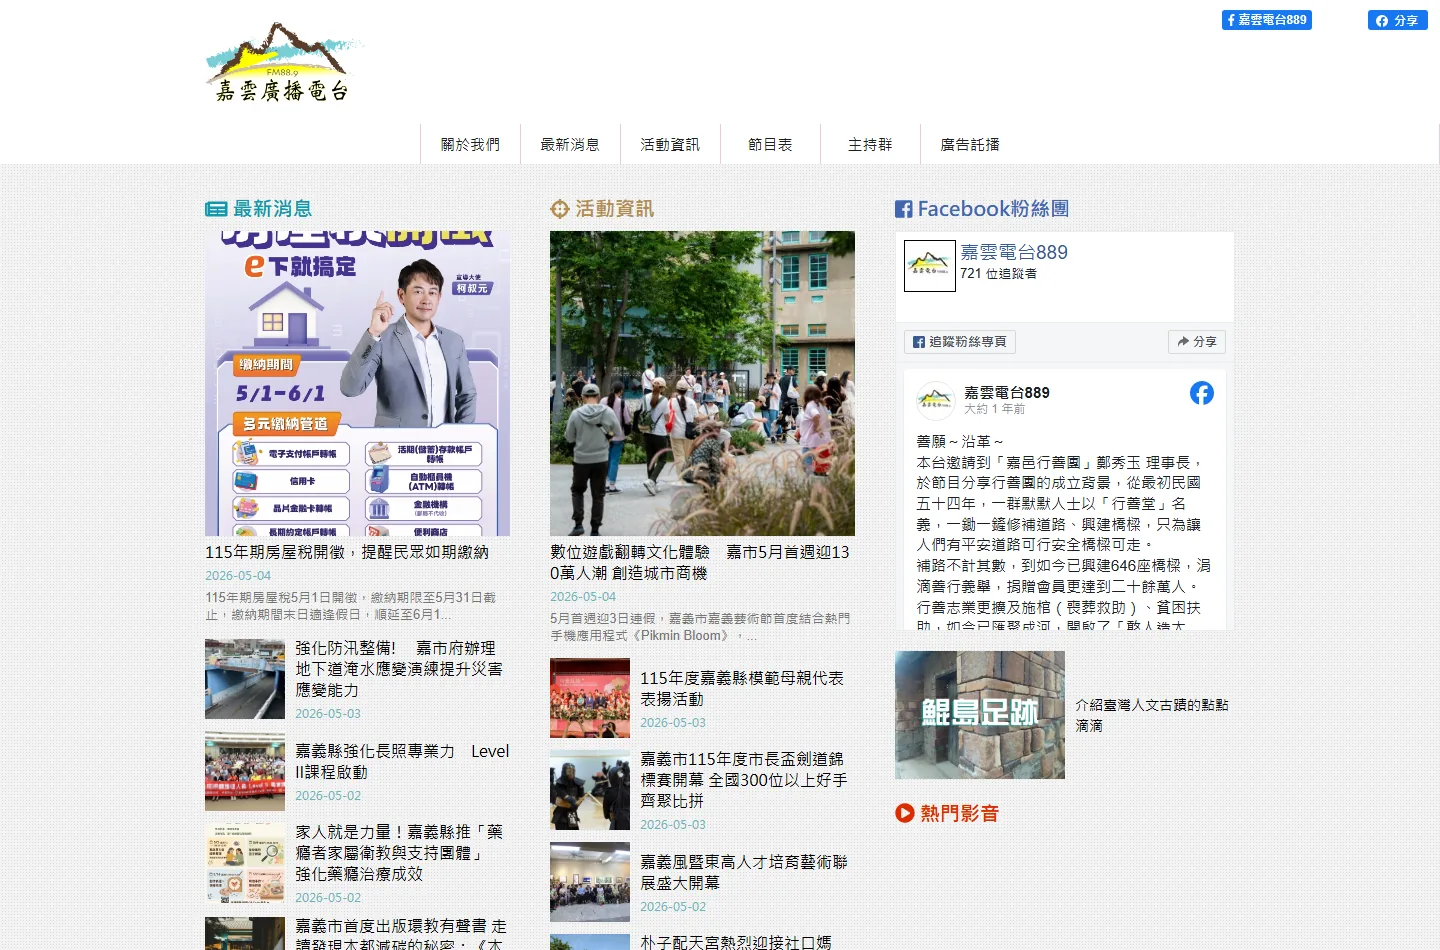Click the 熱門影音 heading text
Viewport: 1440px width, 950px height.
960,813
